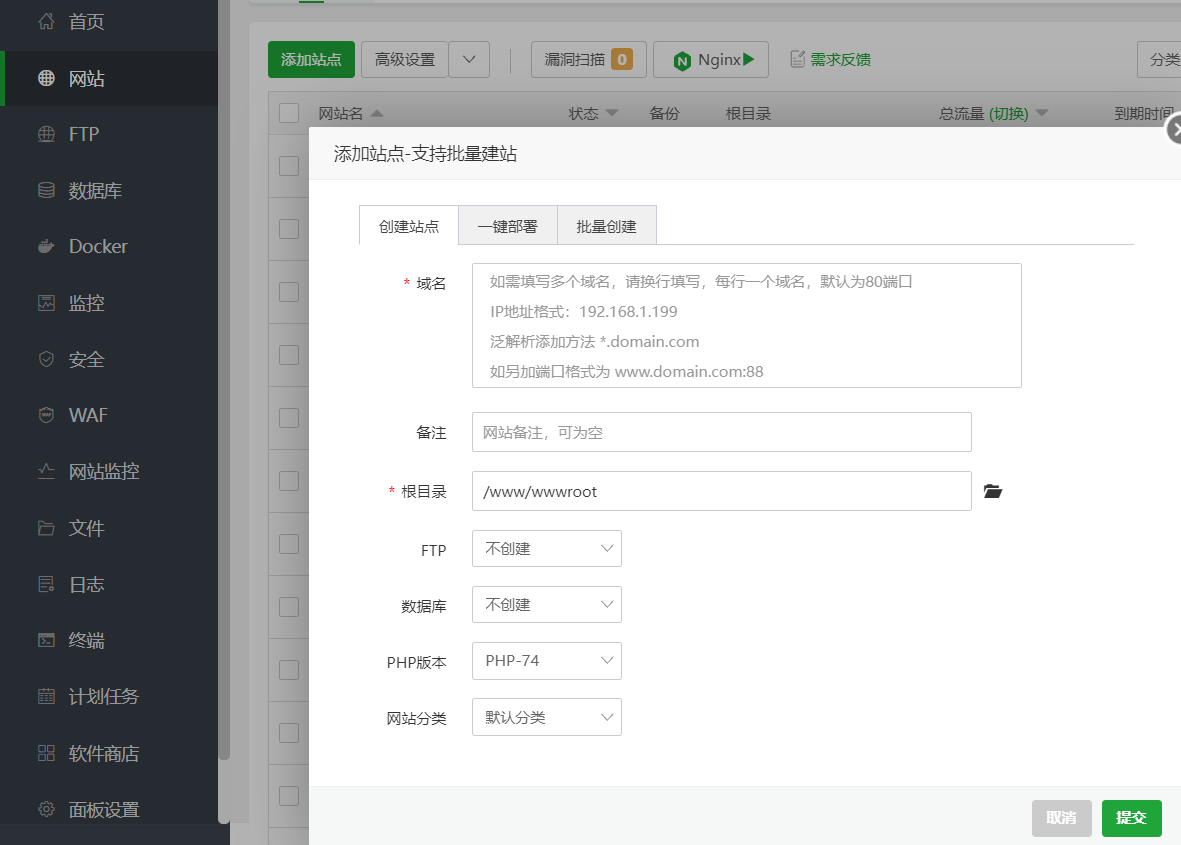The width and height of the screenshot is (1181, 845).
Task: Check the first website row checkbox
Action: tap(289, 166)
